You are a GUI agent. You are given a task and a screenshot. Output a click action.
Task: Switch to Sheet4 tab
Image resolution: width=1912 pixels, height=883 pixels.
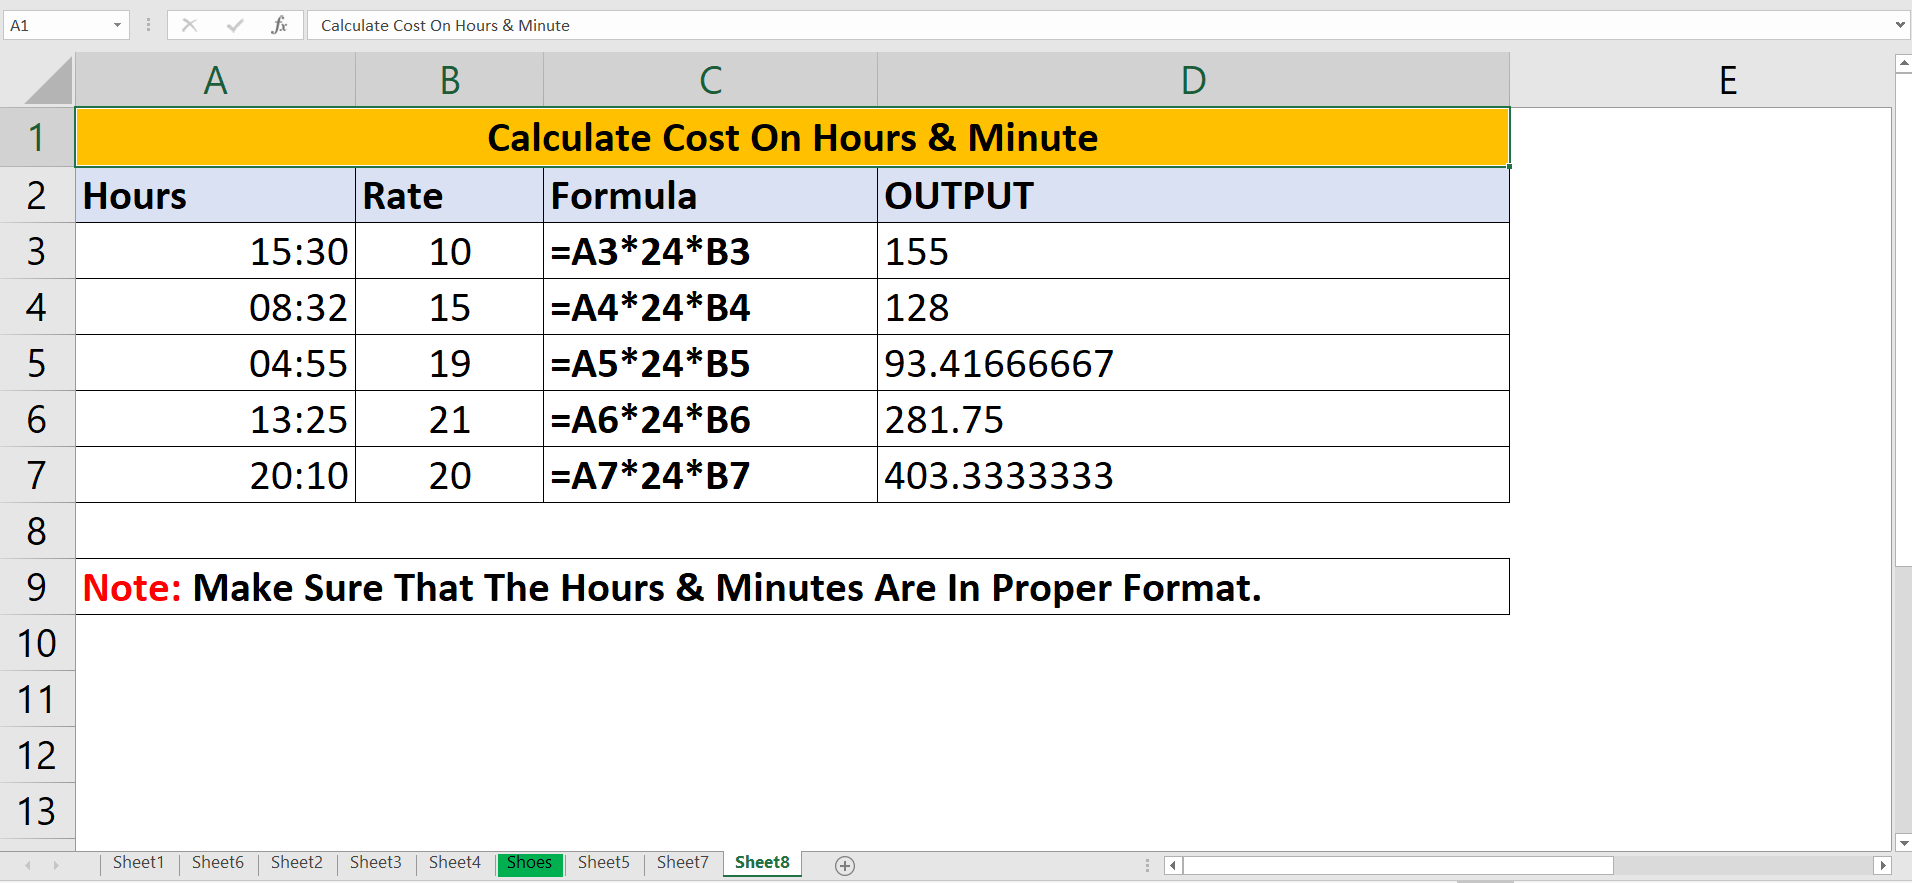click(x=455, y=862)
